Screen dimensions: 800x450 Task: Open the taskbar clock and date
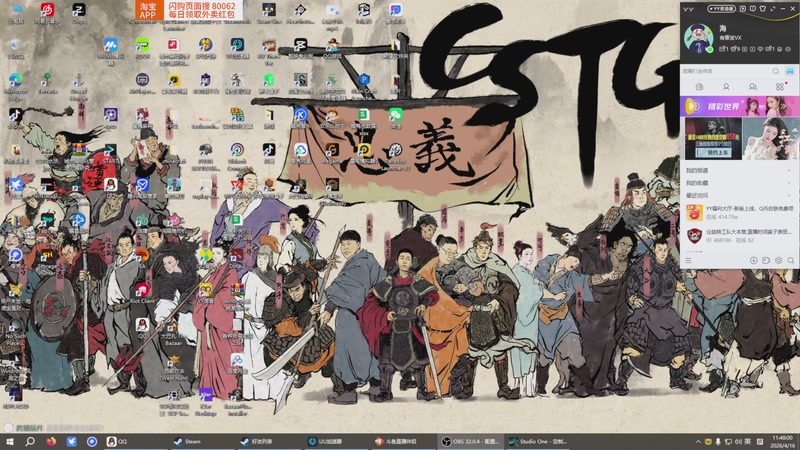(x=782, y=441)
